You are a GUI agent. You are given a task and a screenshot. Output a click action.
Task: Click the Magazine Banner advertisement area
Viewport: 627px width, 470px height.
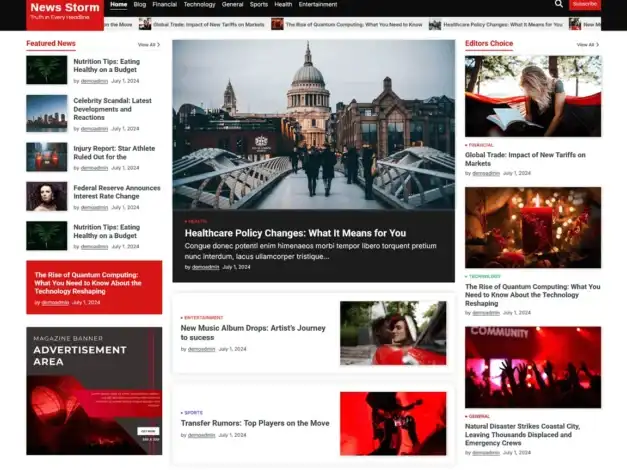click(94, 391)
